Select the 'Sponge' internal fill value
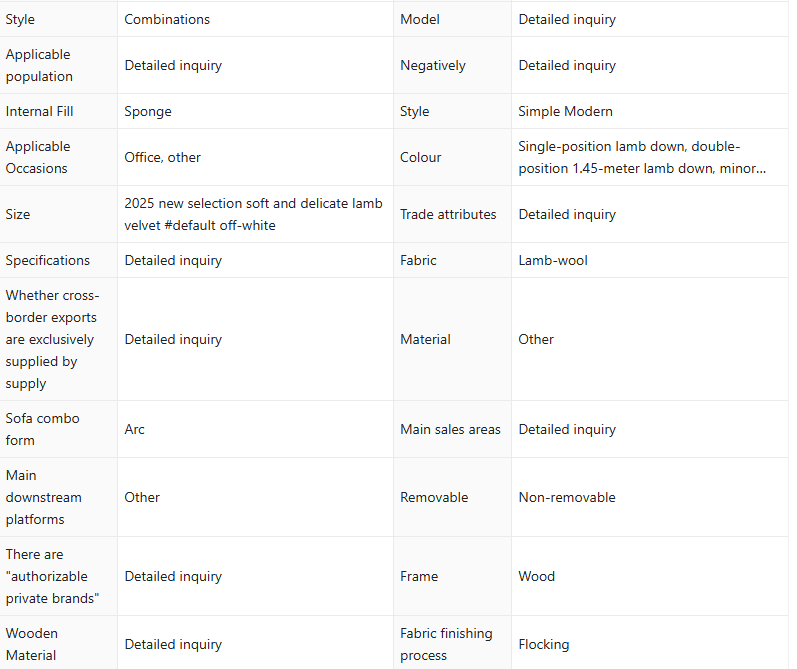Viewport: 797px width, 669px height. coord(148,111)
